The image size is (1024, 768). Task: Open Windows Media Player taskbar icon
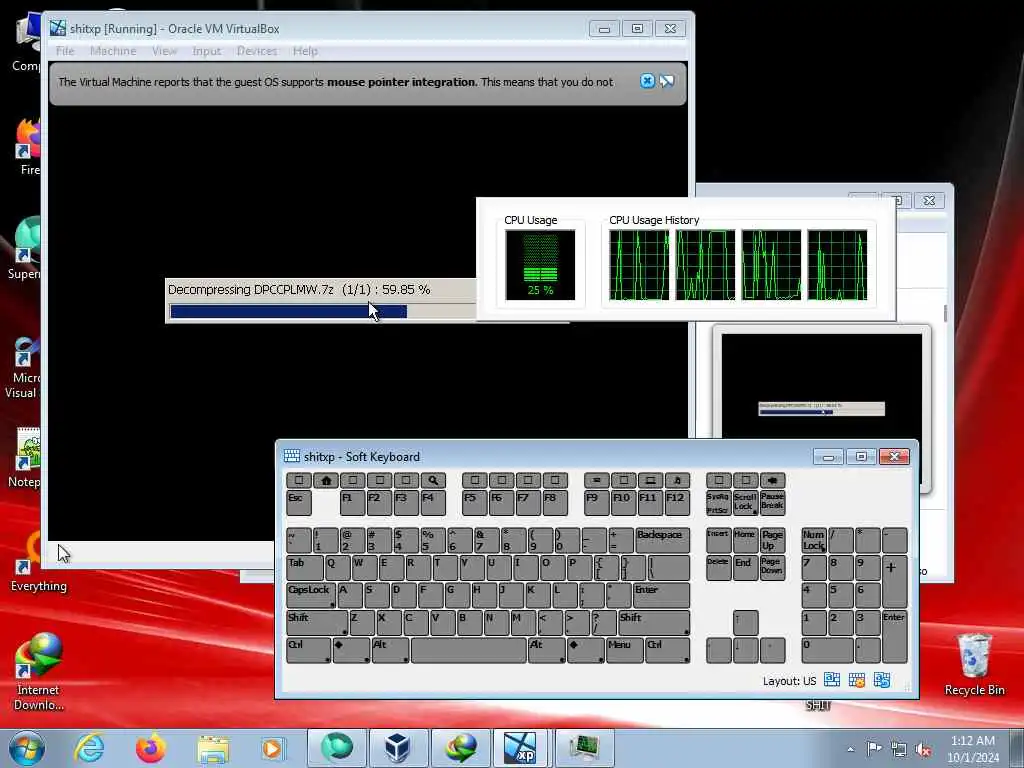[x=272, y=748]
